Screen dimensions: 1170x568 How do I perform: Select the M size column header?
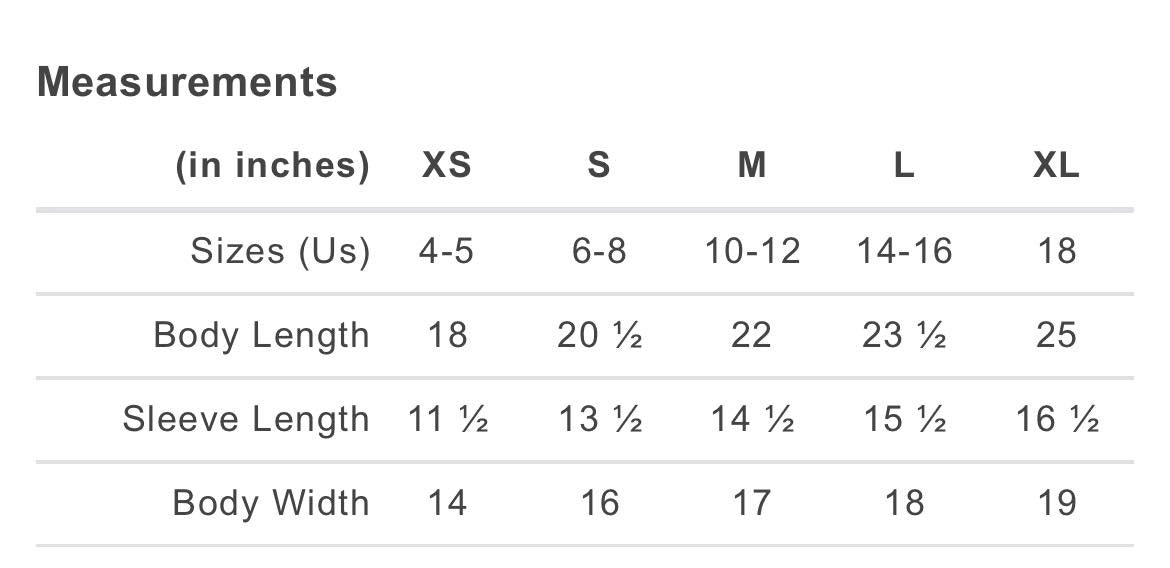(x=751, y=166)
